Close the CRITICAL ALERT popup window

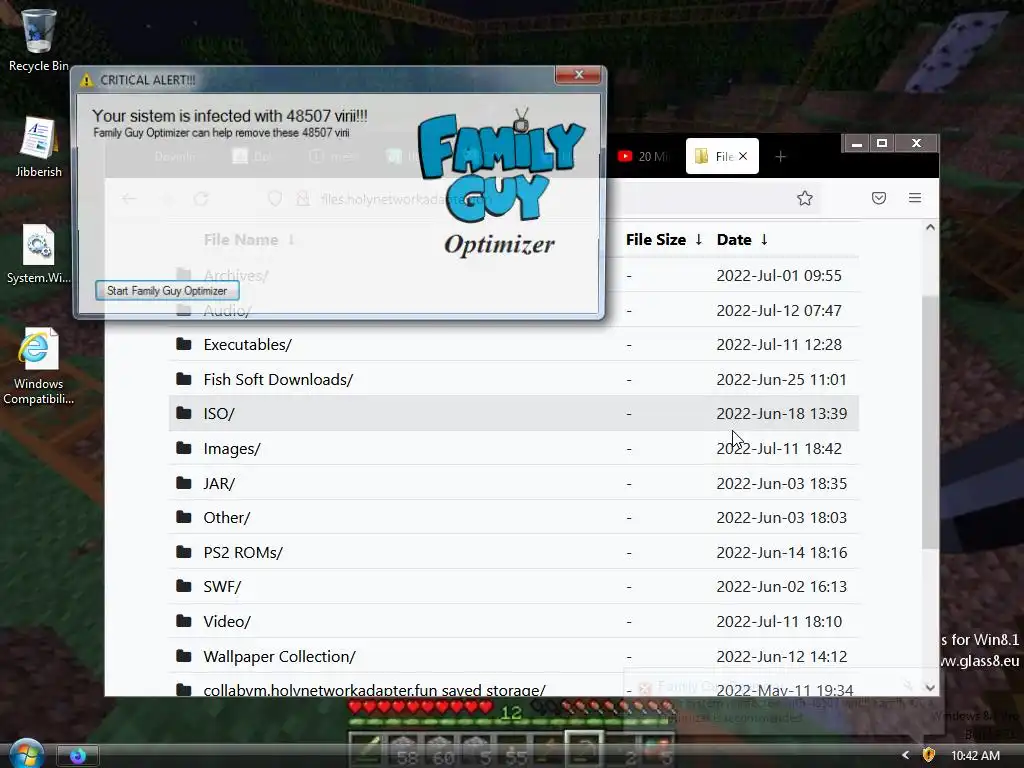[578, 75]
